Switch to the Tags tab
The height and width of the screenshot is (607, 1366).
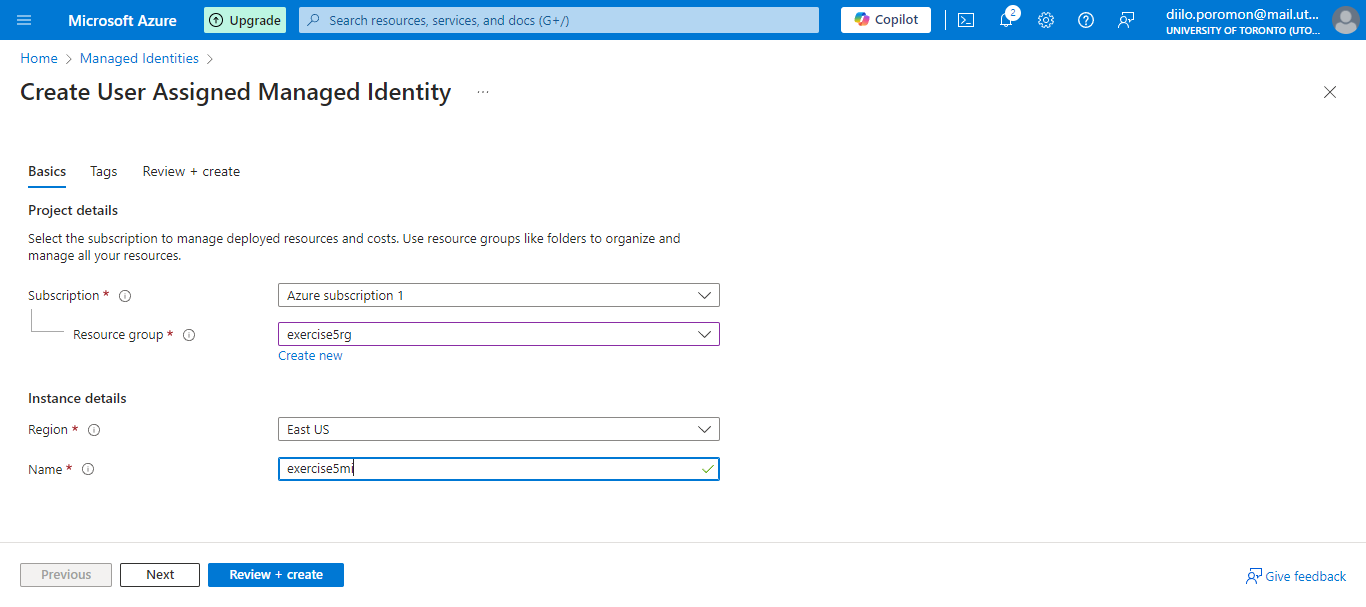[103, 171]
